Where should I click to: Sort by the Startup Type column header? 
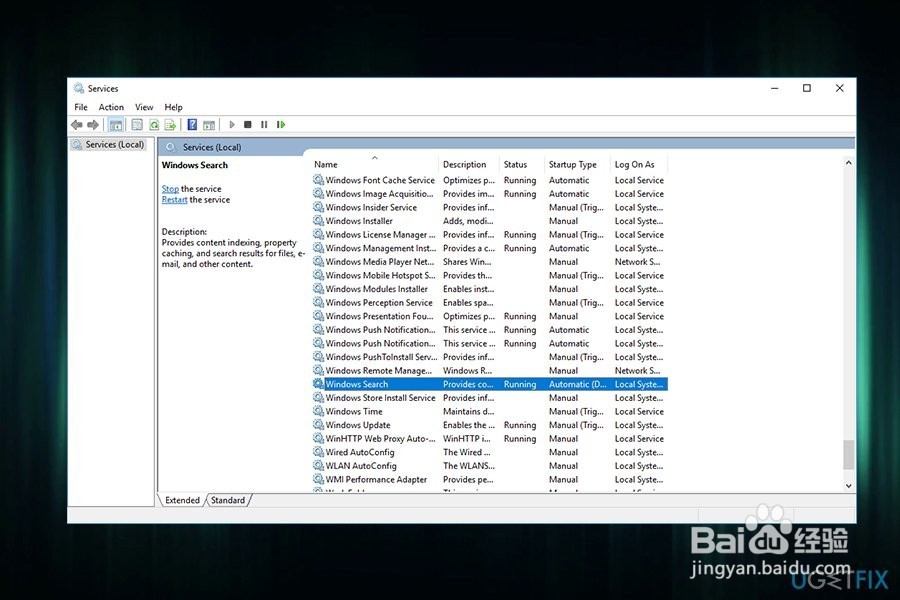click(x=577, y=164)
